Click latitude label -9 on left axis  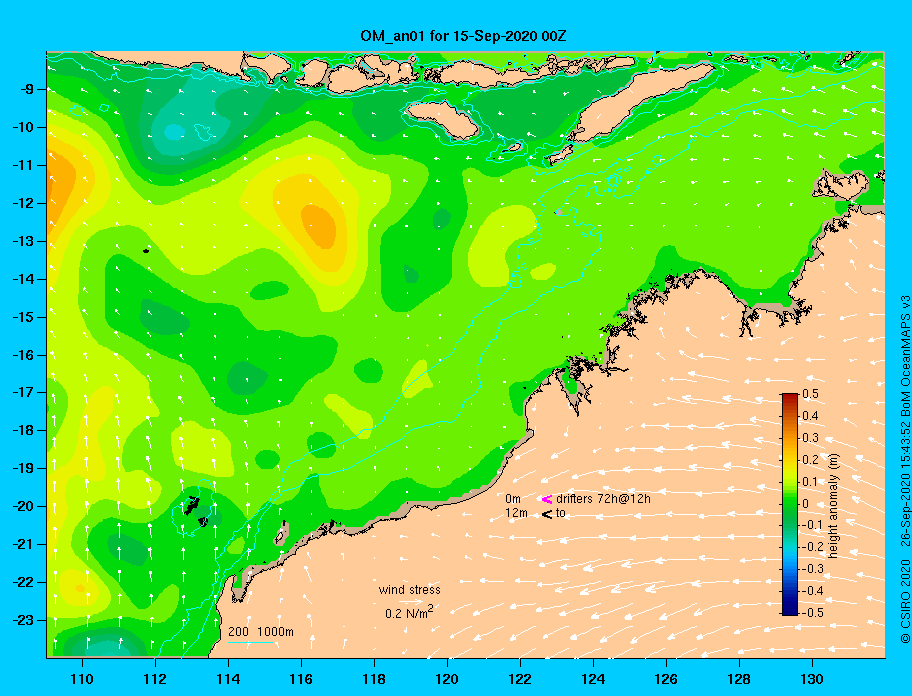[x=26, y=90]
